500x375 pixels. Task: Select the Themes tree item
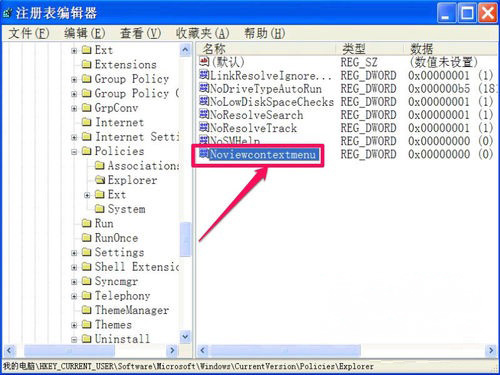tap(113, 324)
